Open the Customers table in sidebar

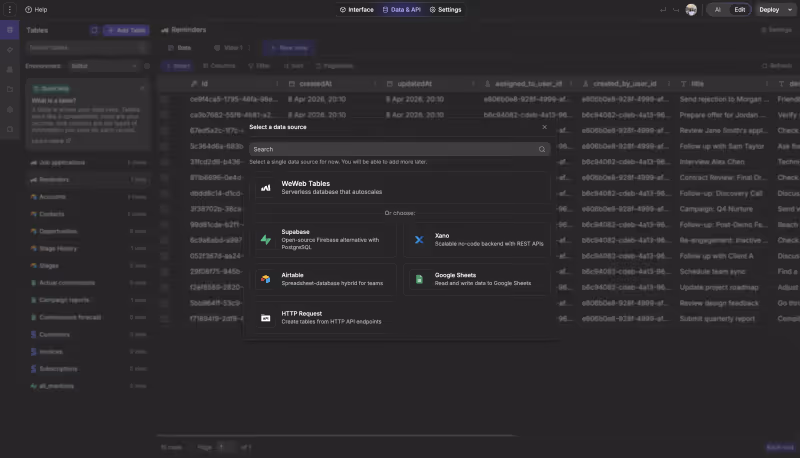(x=88, y=335)
